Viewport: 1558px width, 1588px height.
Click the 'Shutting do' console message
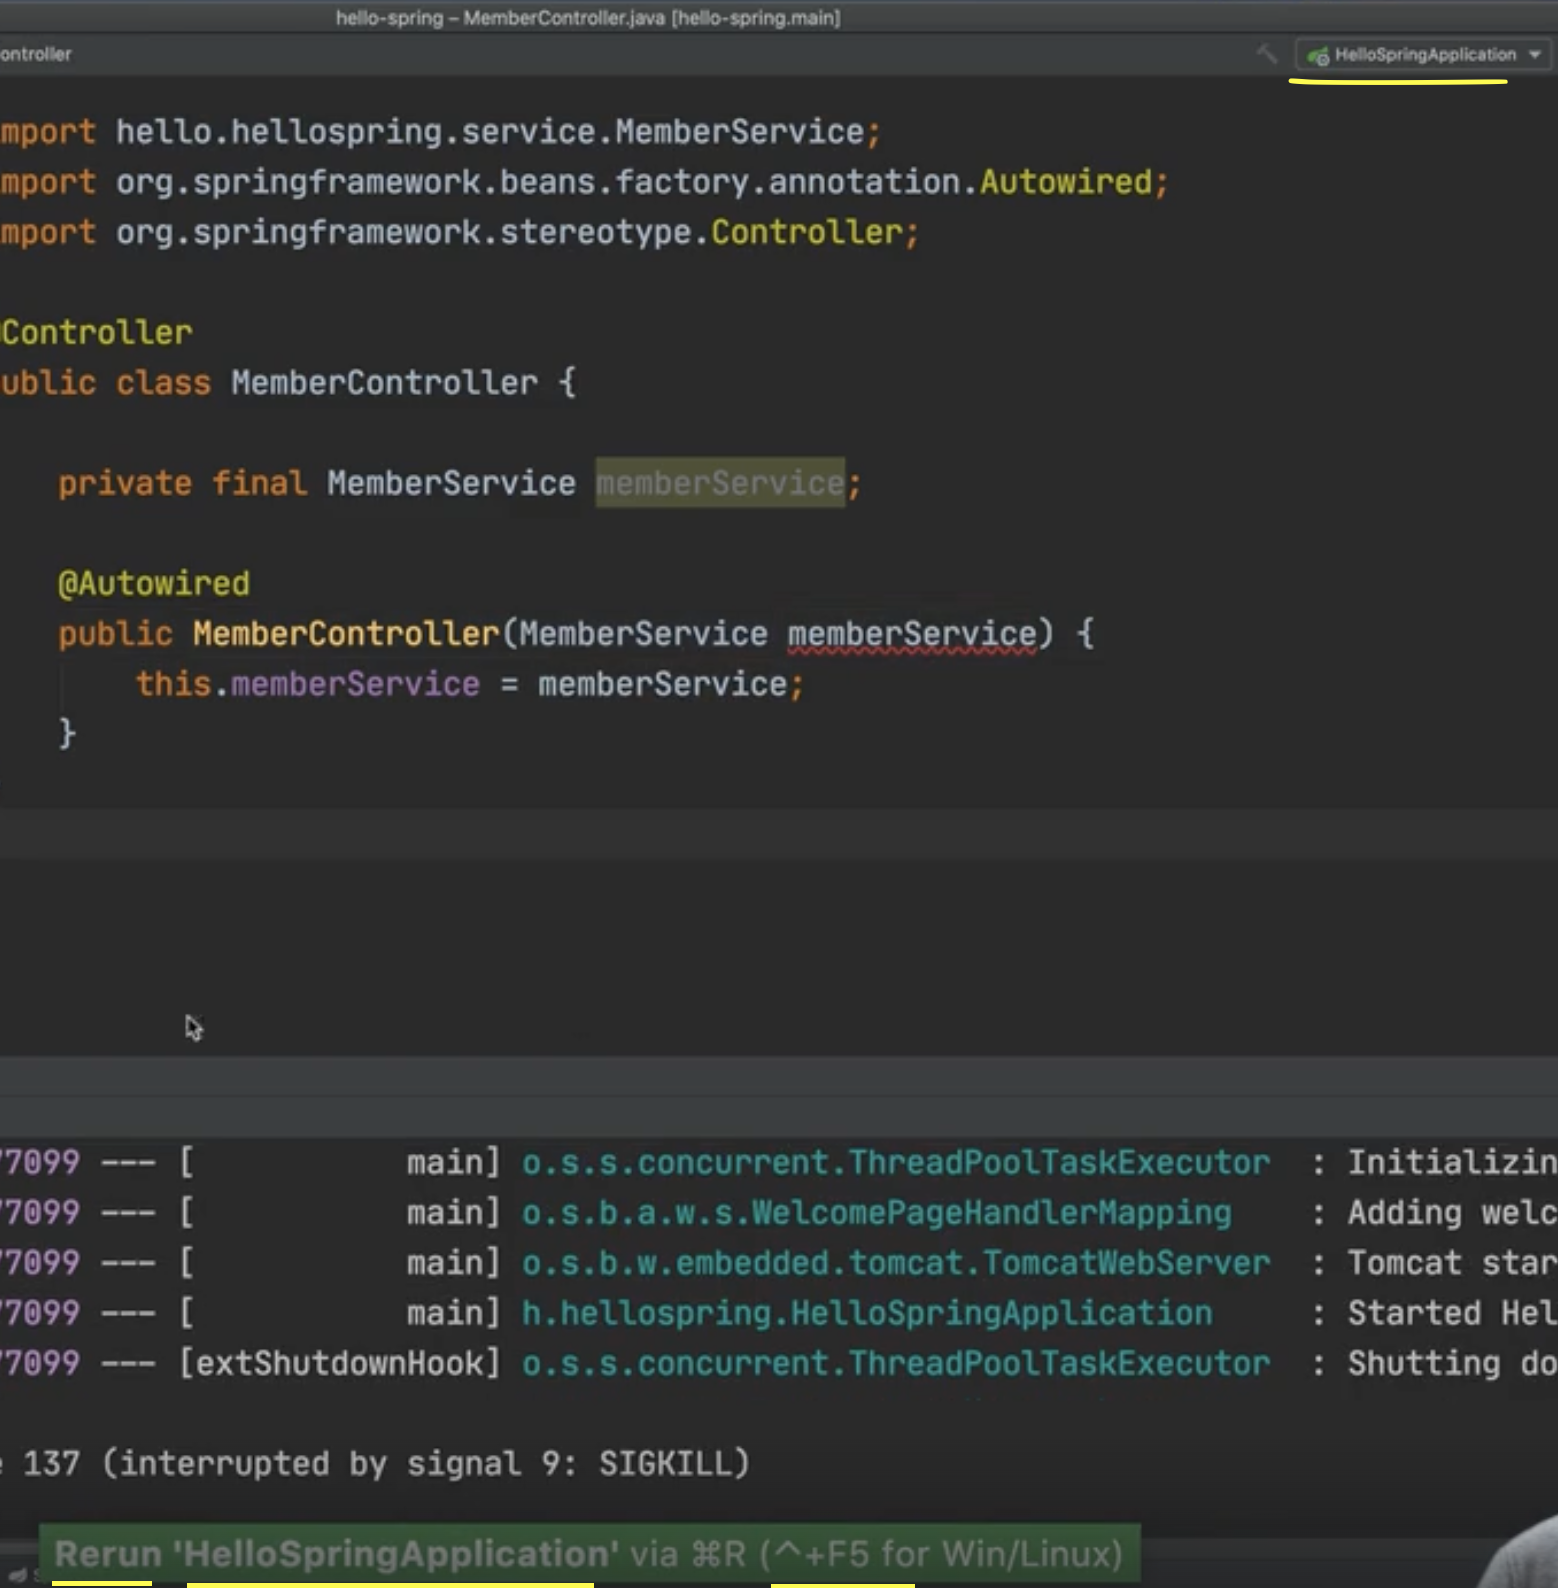tap(1452, 1364)
